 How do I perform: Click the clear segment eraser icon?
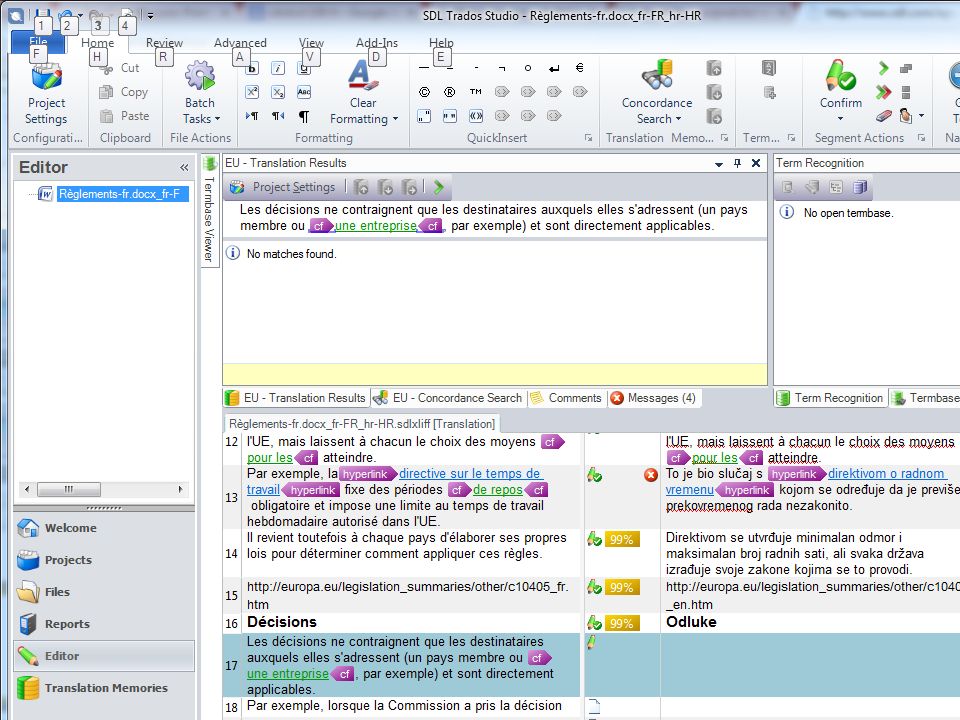coord(883,115)
